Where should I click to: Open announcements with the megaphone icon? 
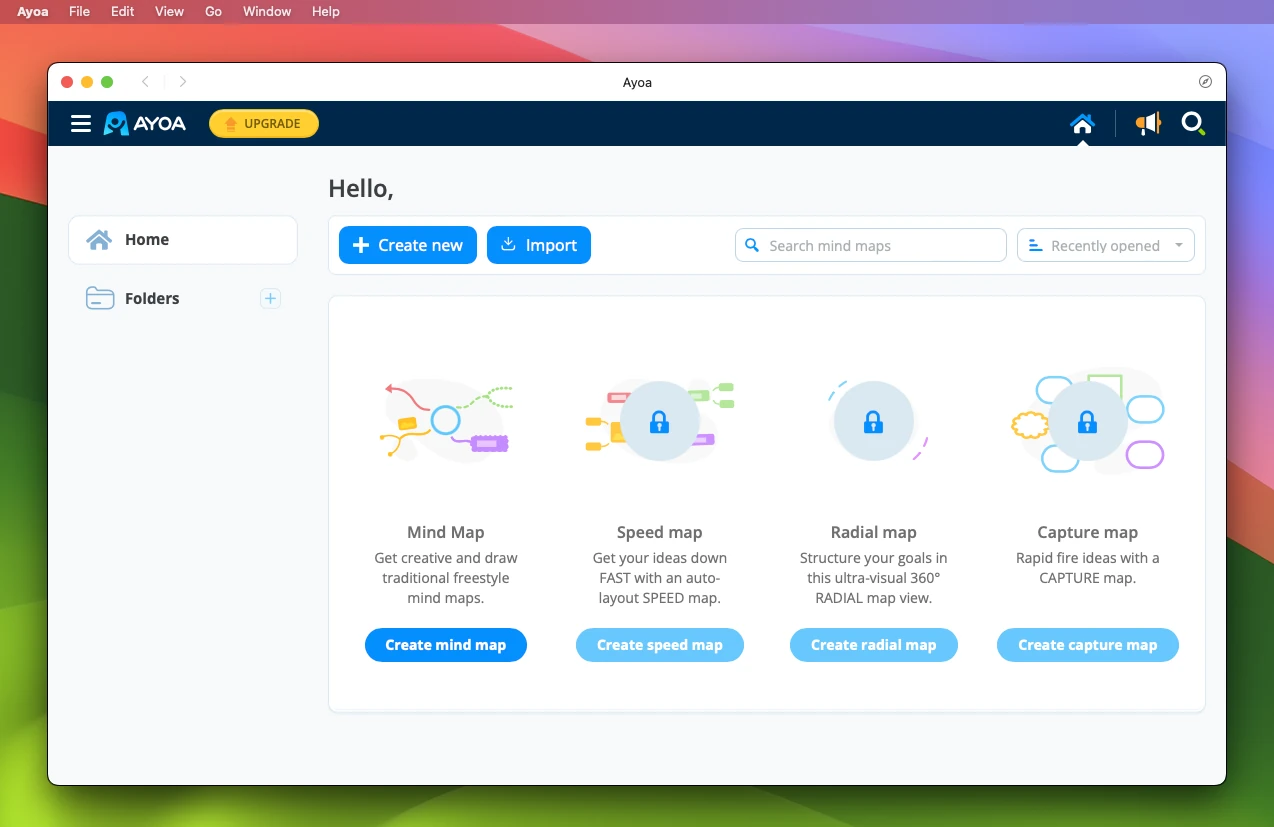[x=1147, y=123]
